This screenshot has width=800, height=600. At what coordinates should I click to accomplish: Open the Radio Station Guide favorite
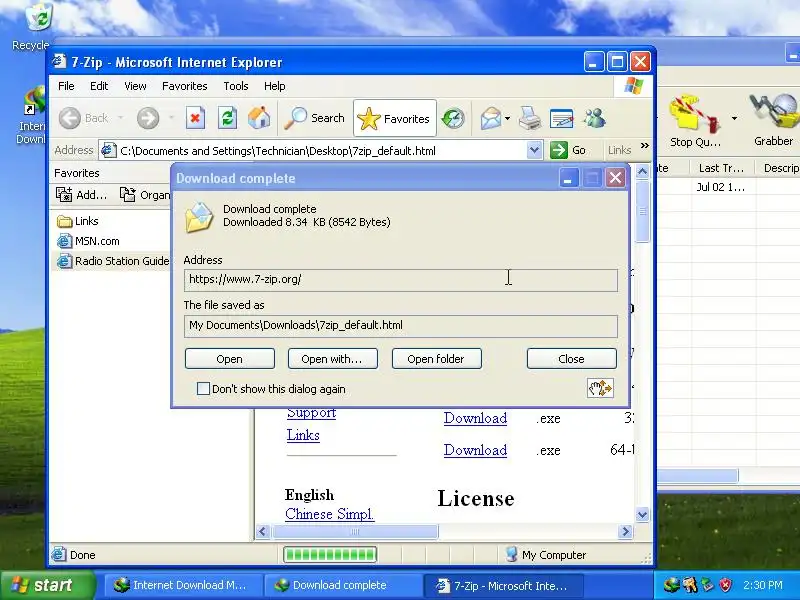pyautogui.click(x=113, y=261)
